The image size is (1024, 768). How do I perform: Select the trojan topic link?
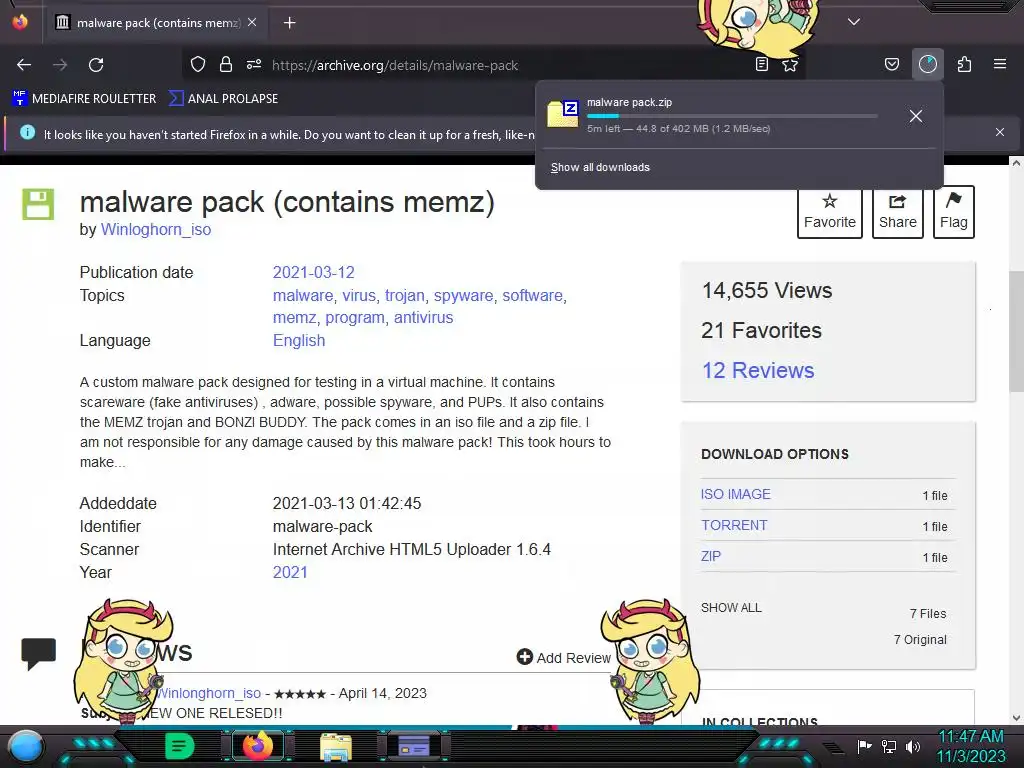pos(404,295)
